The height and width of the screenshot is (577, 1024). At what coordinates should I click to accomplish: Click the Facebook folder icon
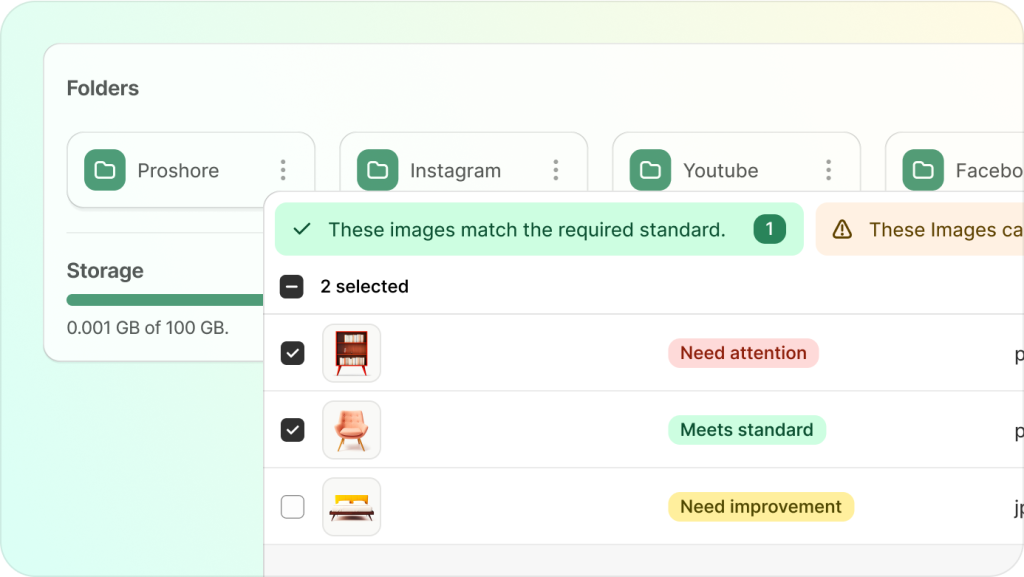click(923, 170)
